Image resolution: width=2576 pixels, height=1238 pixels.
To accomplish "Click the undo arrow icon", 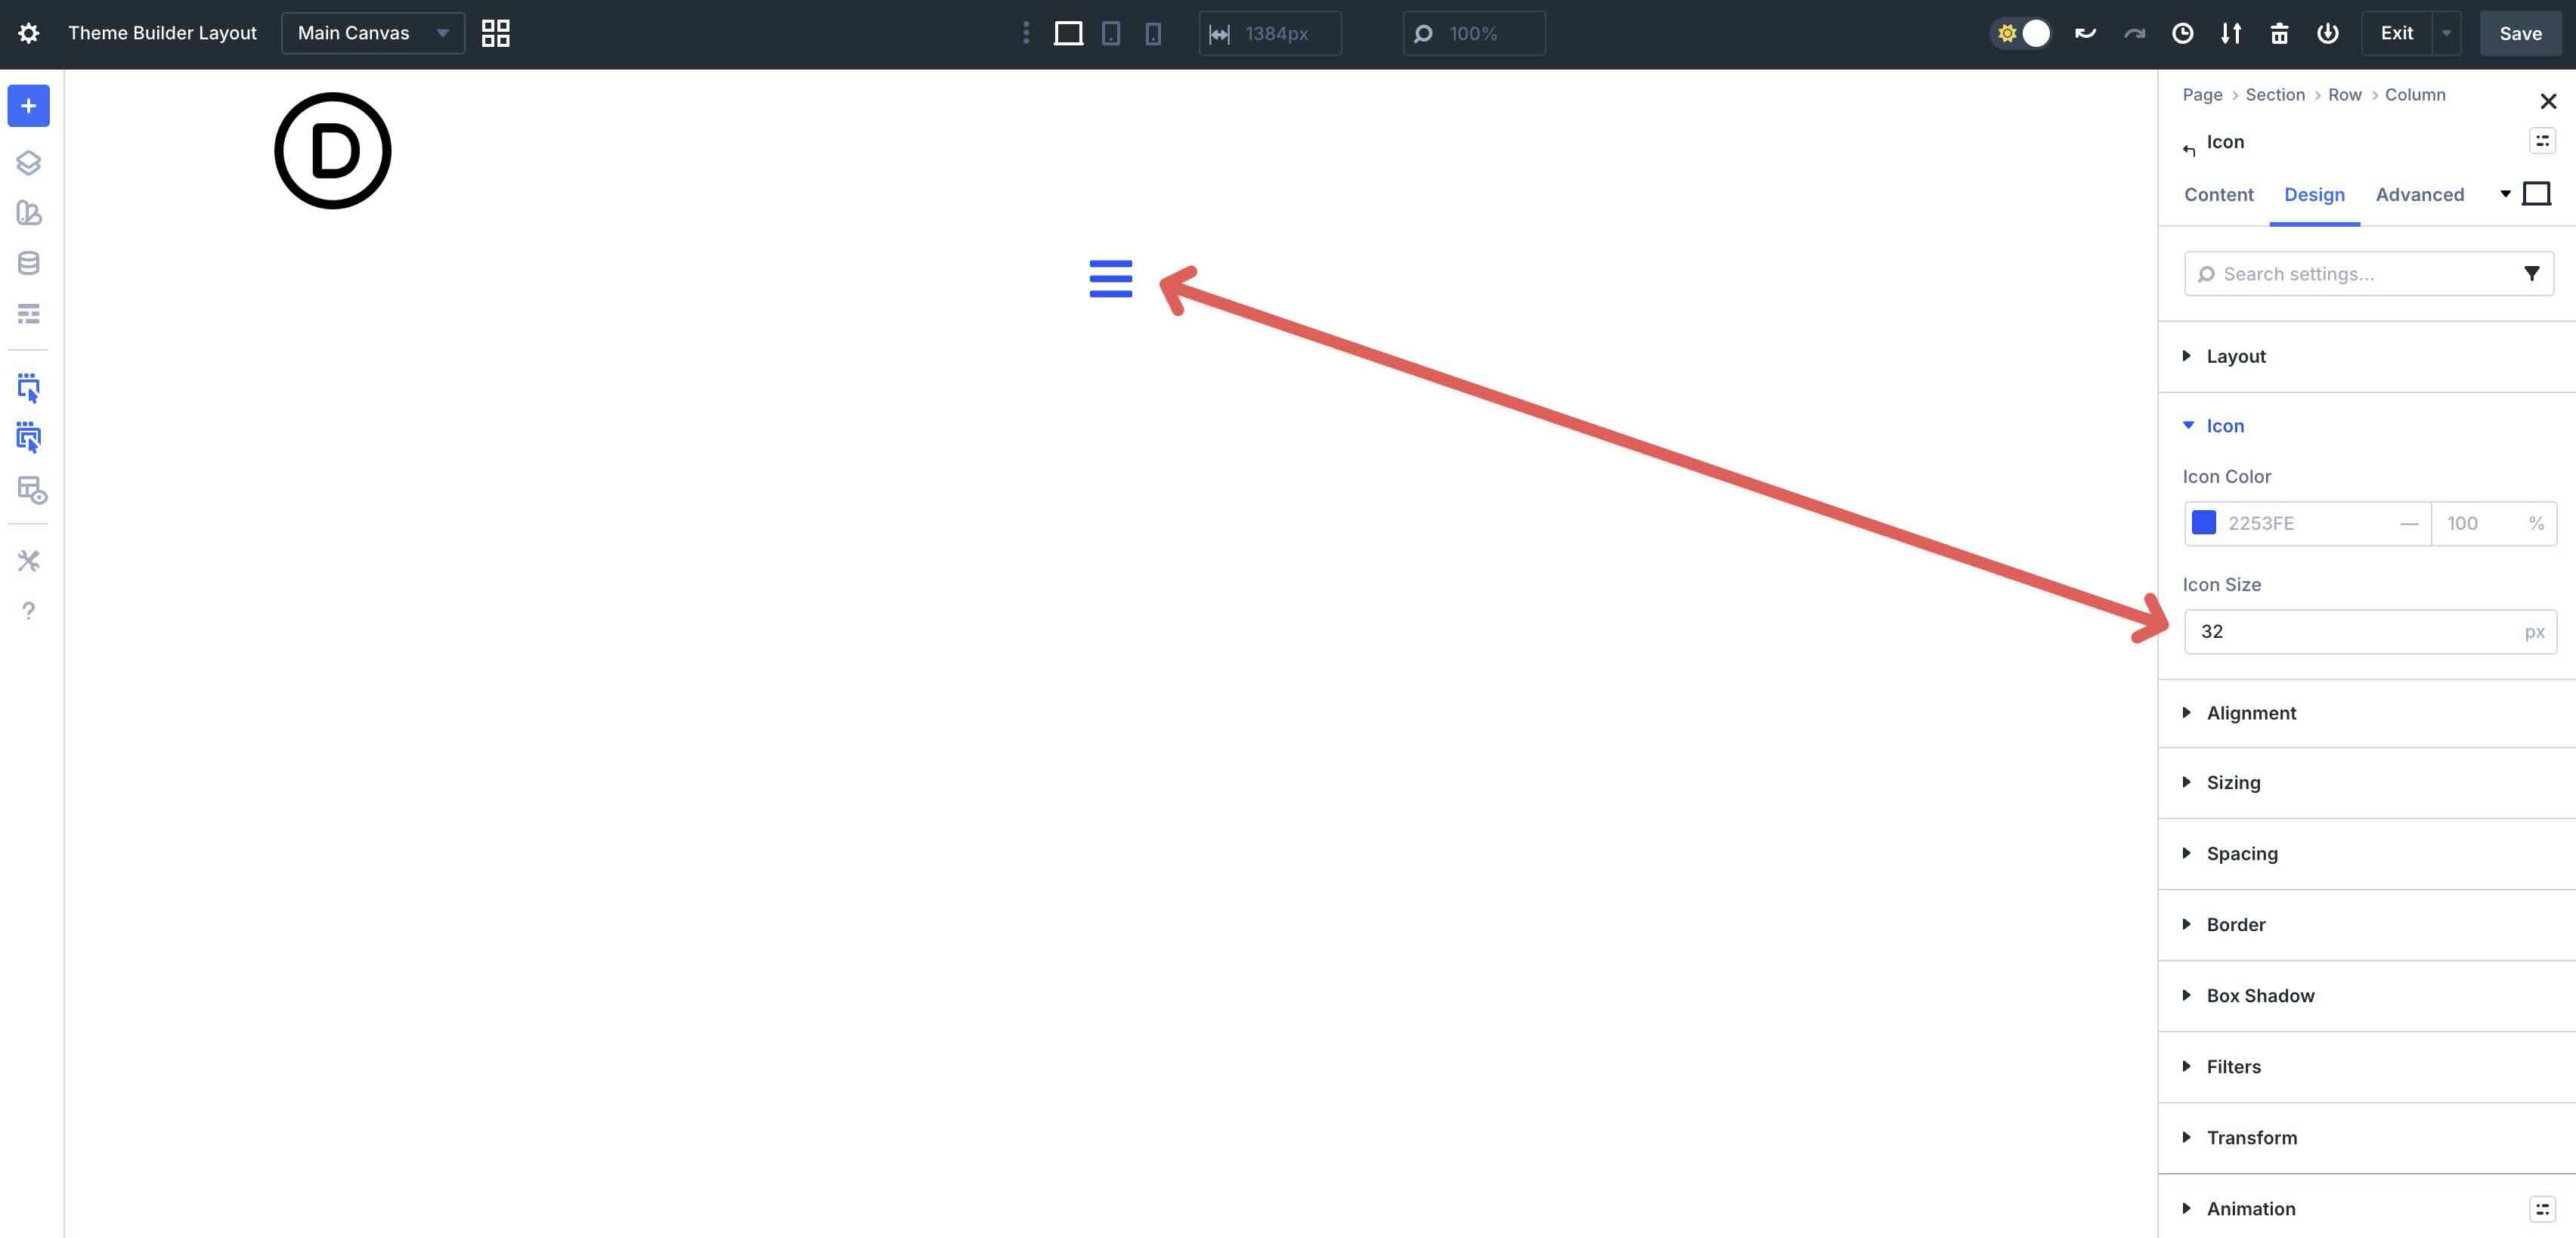I will 2085,33.
